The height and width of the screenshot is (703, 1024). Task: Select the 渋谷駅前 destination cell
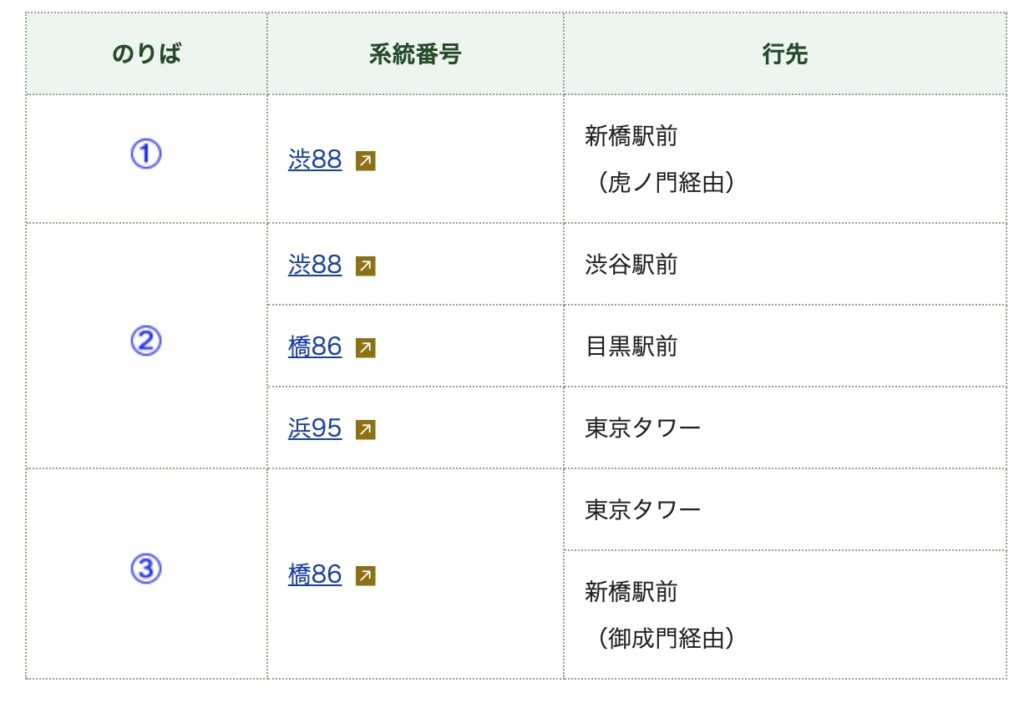click(x=785, y=265)
